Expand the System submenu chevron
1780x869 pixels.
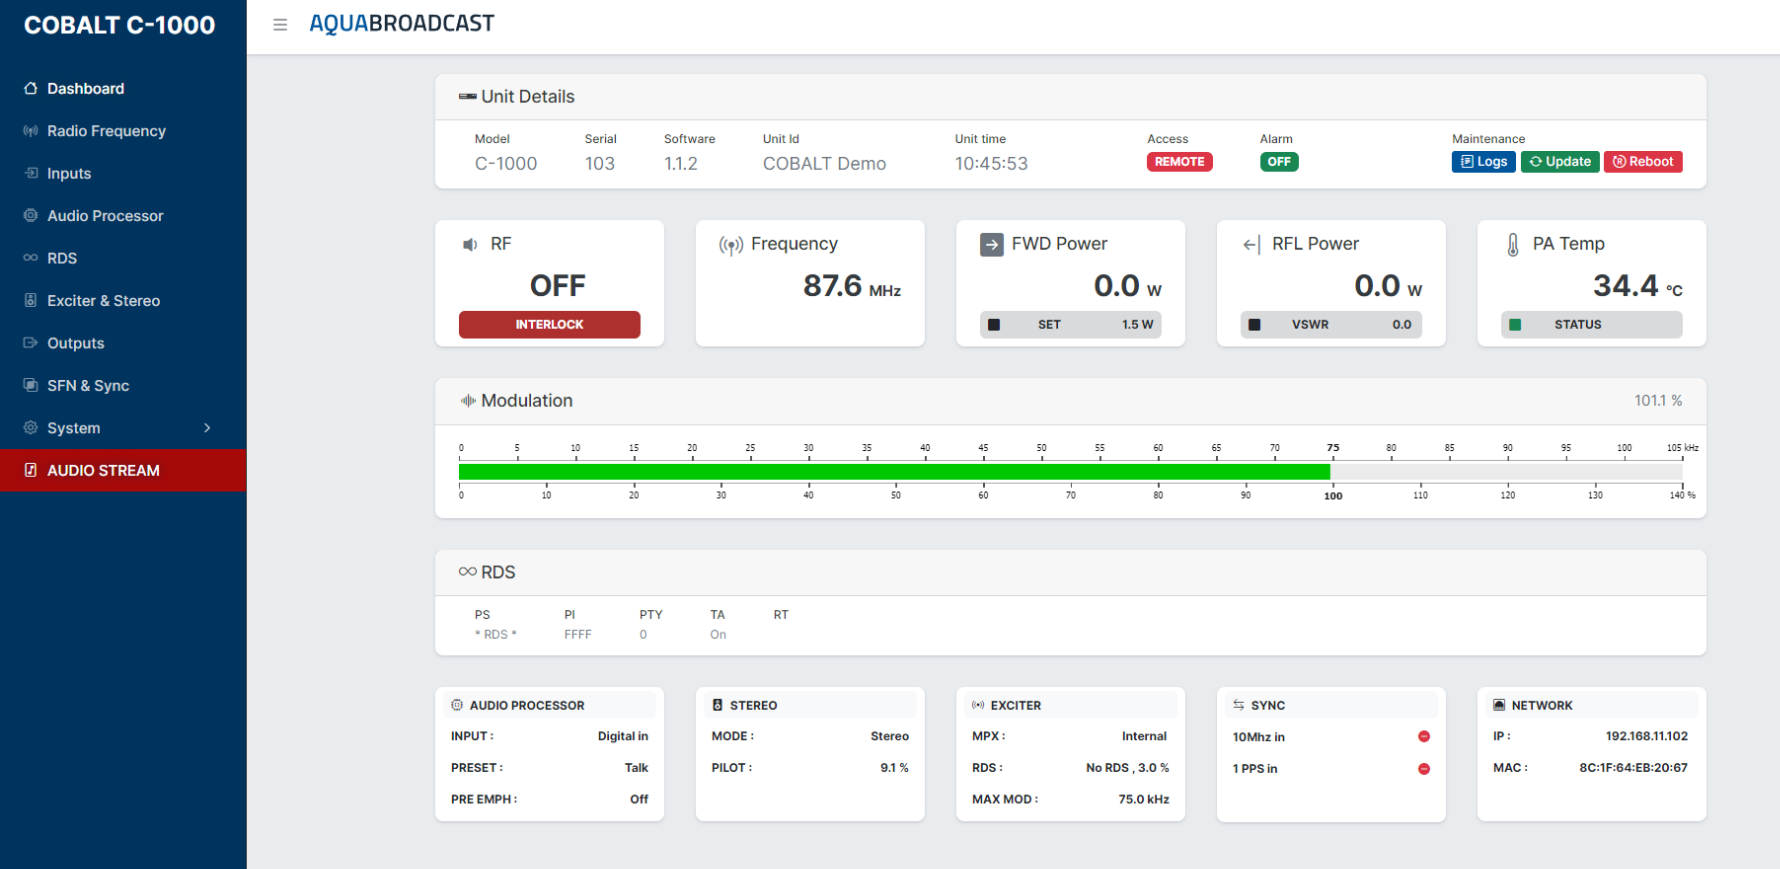pyautogui.click(x=207, y=428)
